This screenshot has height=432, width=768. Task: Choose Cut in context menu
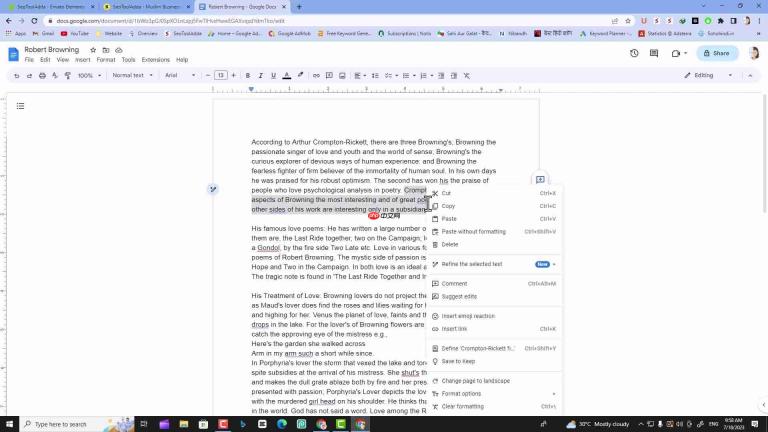(495, 193)
